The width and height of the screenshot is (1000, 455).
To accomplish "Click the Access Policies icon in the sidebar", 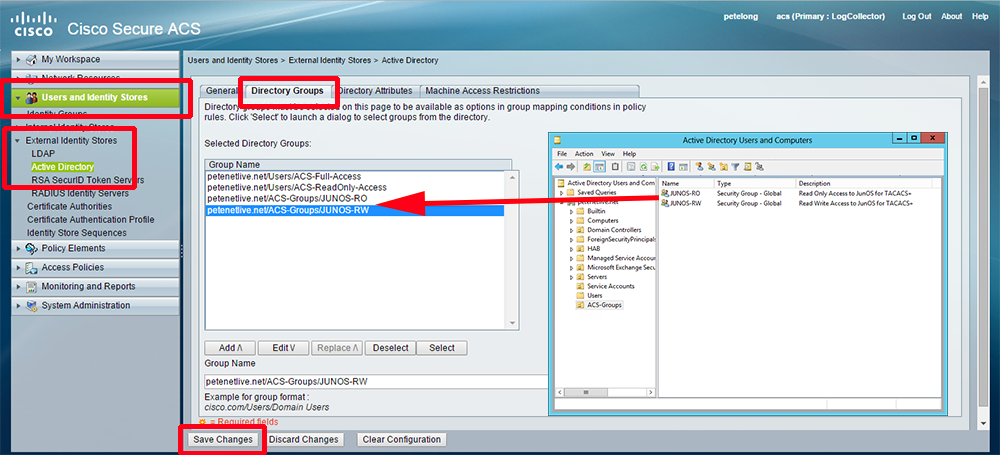I will coord(31,267).
